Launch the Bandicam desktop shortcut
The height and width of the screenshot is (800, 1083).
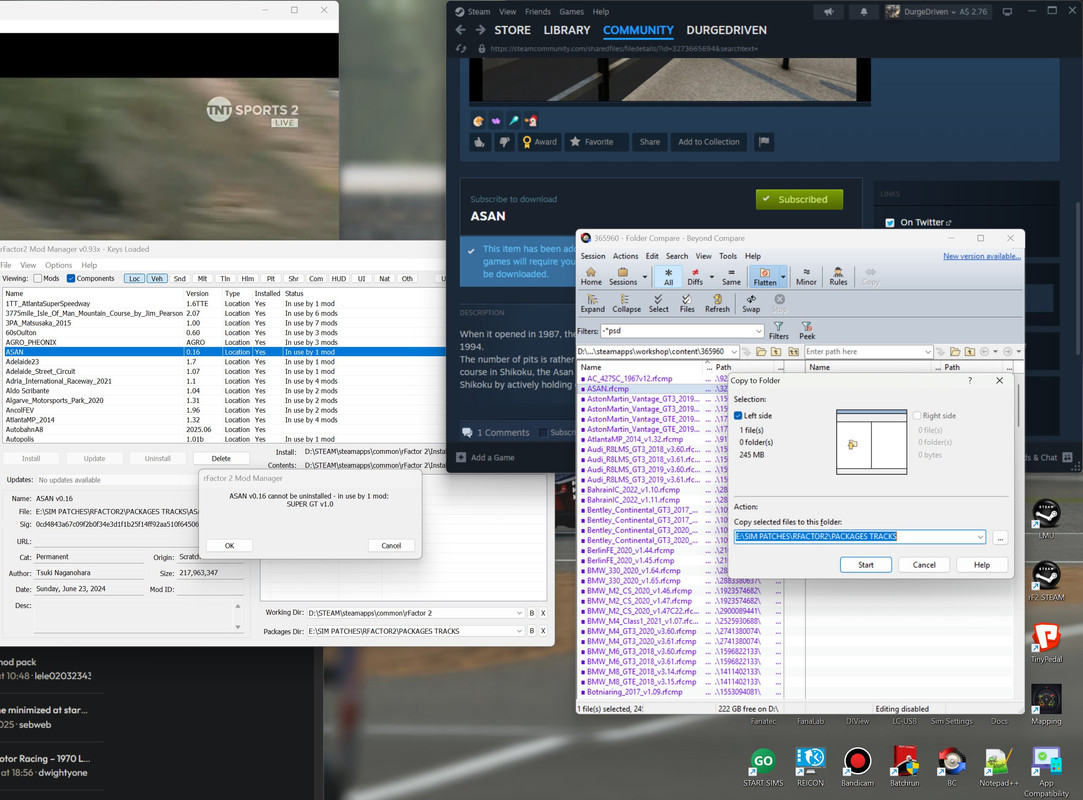click(x=857, y=767)
